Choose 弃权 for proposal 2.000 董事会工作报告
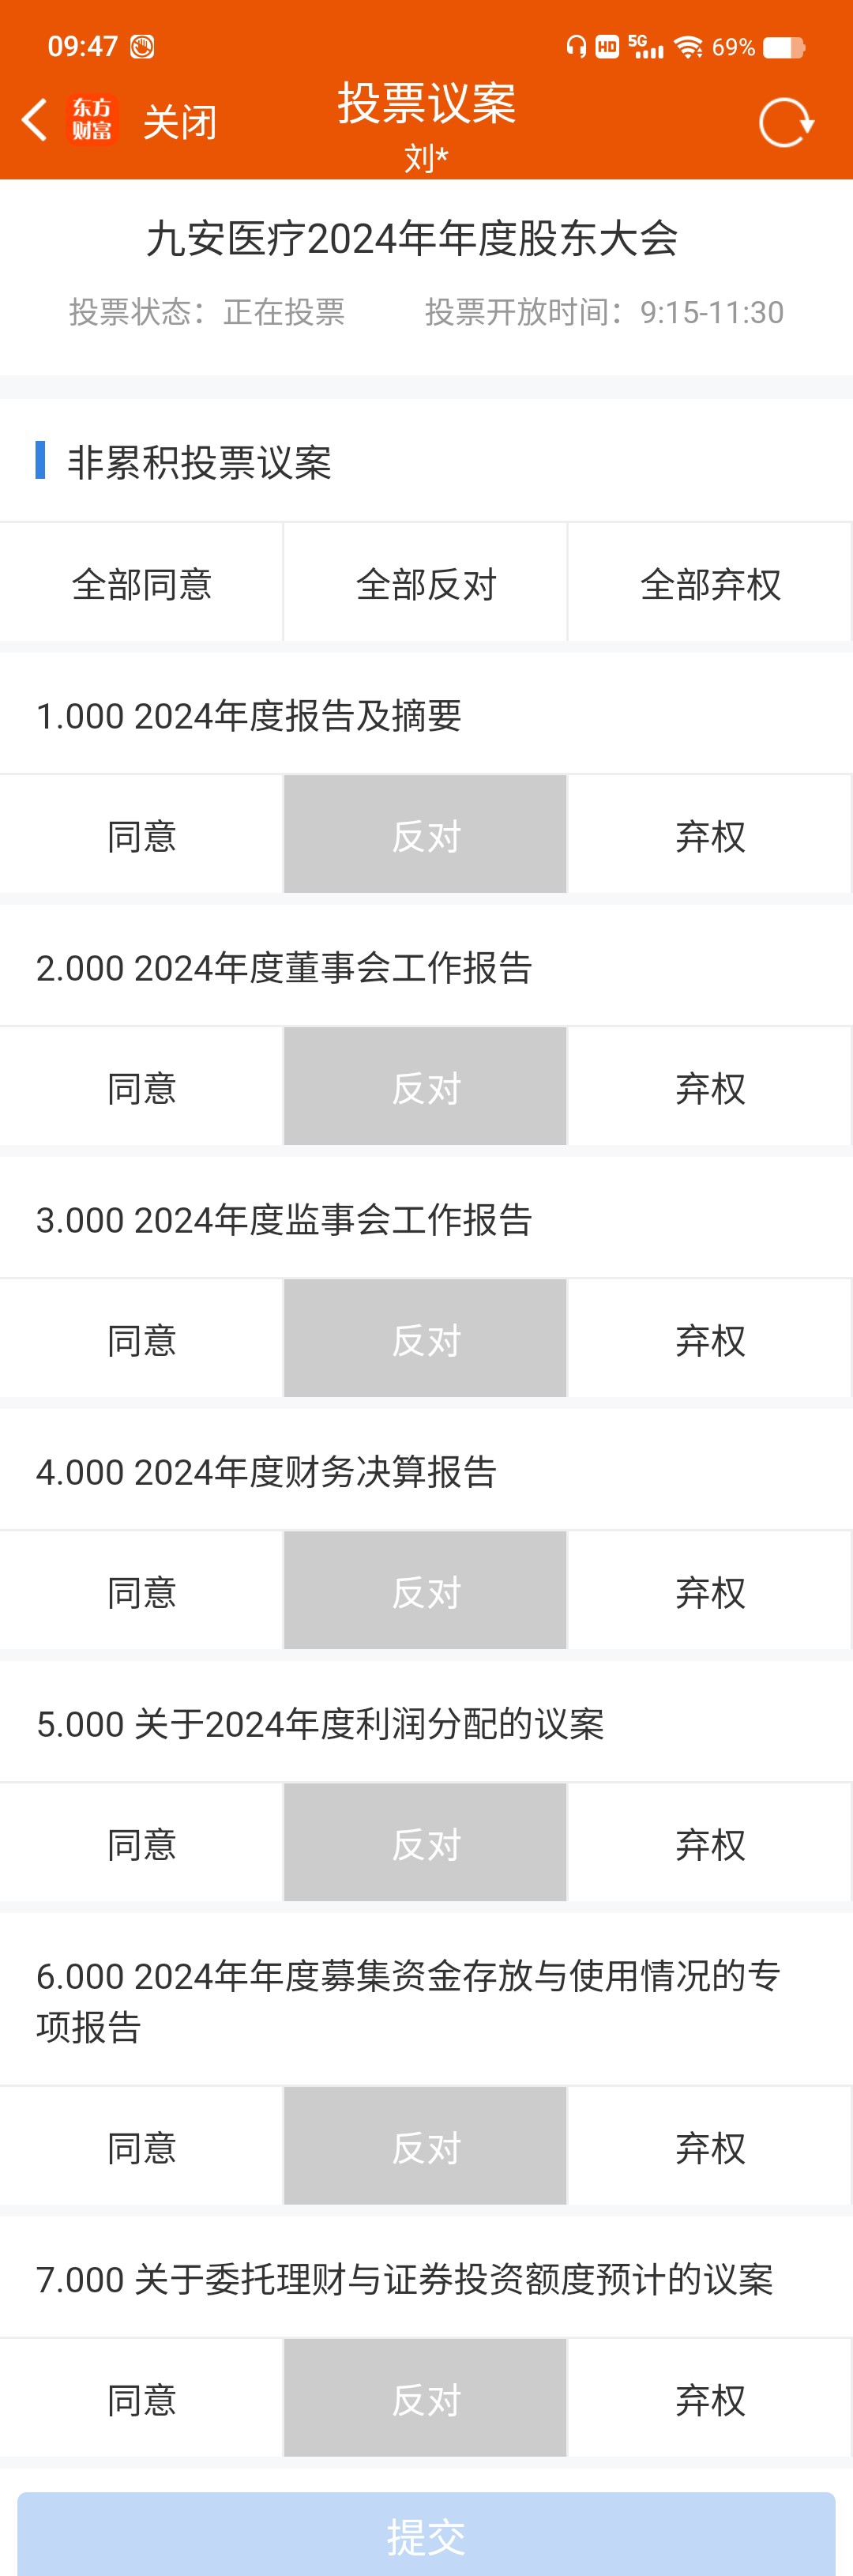Image resolution: width=853 pixels, height=2576 pixels. click(710, 1087)
